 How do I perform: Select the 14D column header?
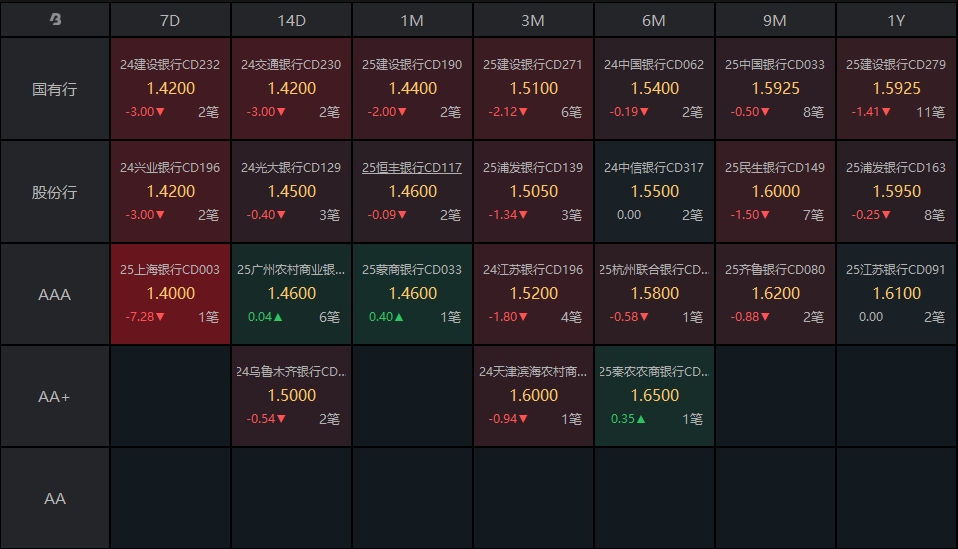pos(291,20)
